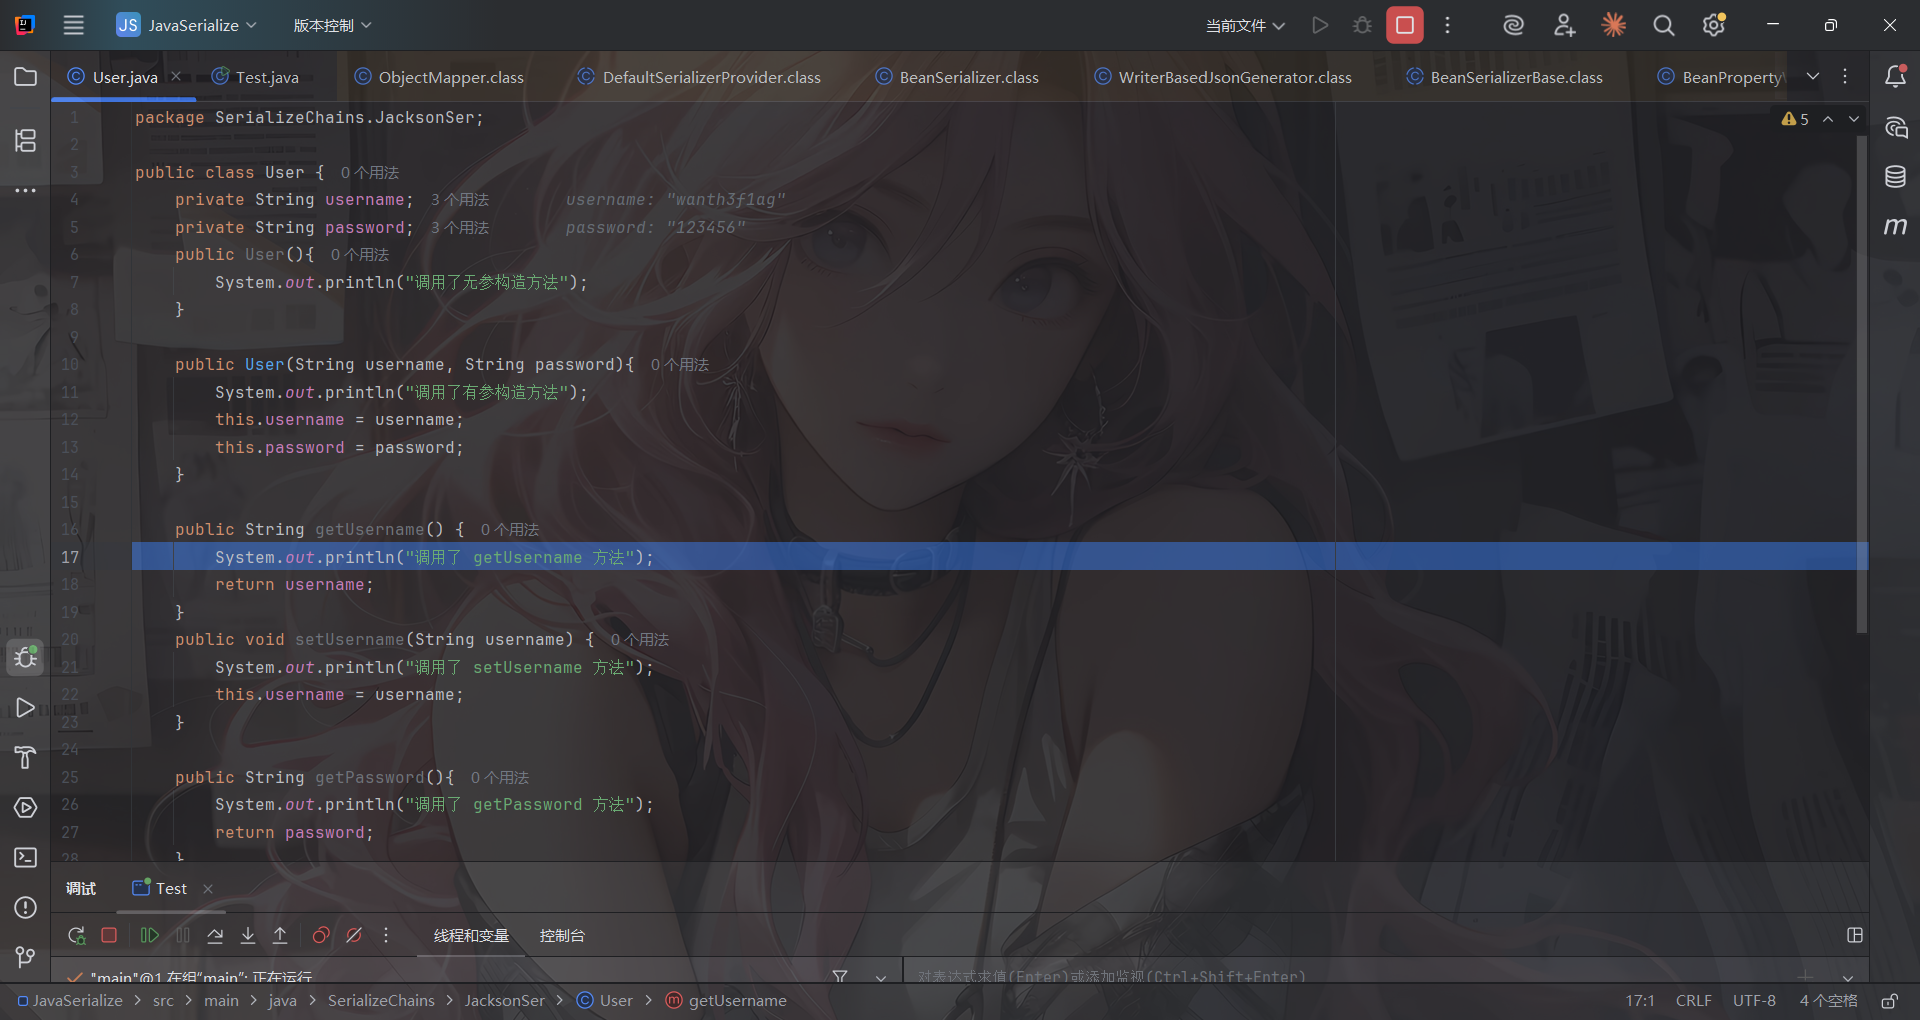Viewport: 1920px width, 1020px height.
Task: Open the Terminal tool window
Action: click(25, 857)
